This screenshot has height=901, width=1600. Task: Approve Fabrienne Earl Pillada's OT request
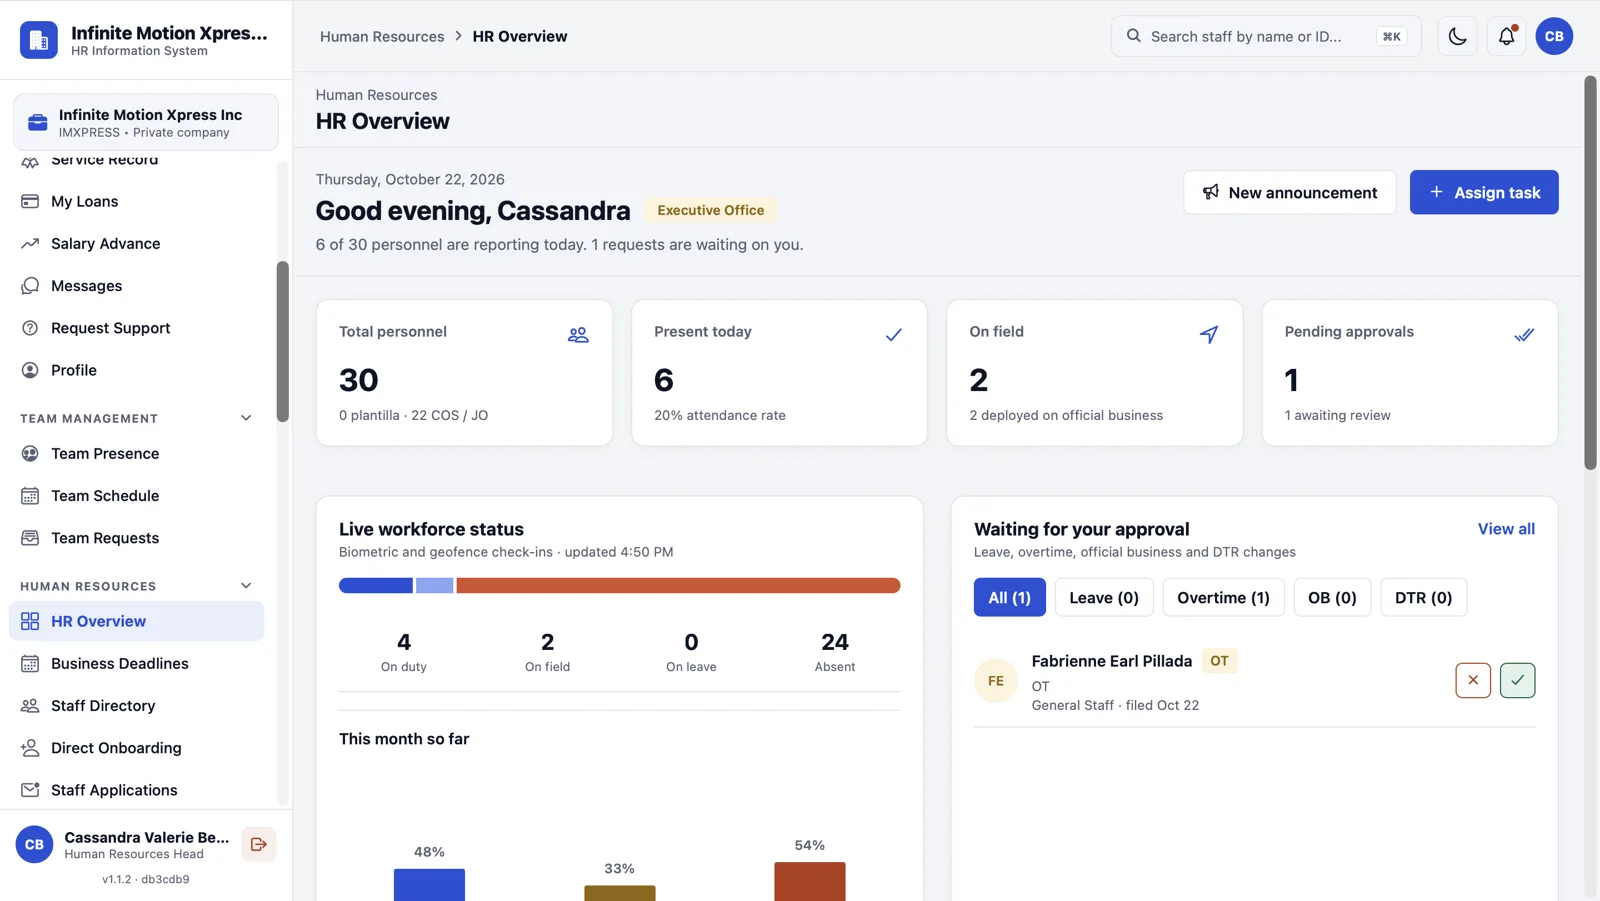click(1517, 681)
